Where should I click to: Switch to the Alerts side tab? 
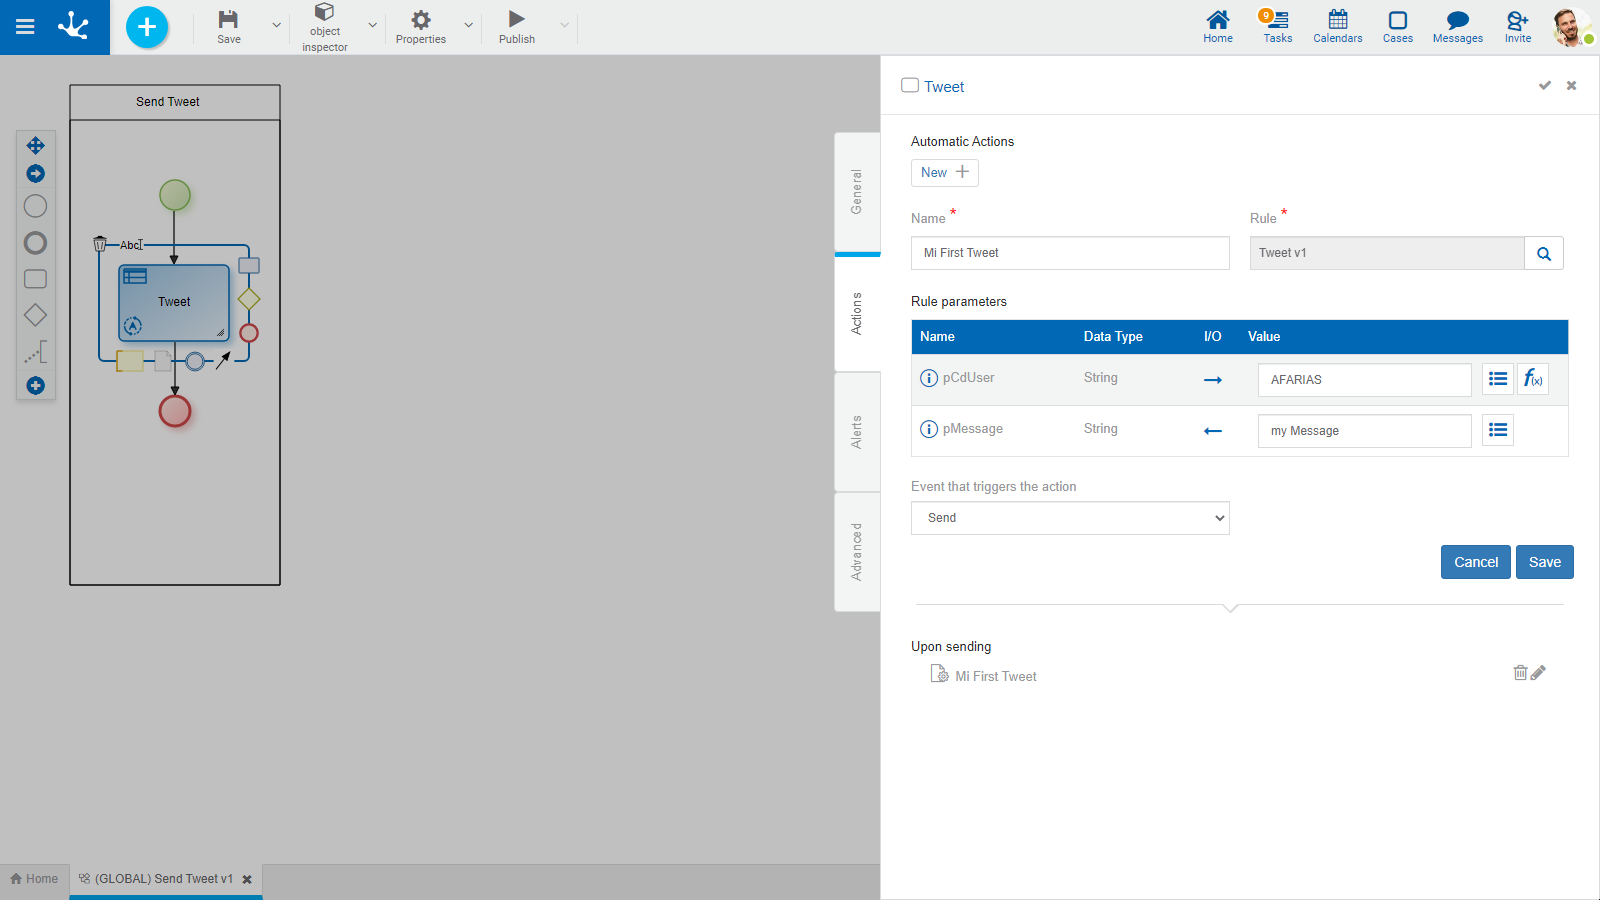857,432
